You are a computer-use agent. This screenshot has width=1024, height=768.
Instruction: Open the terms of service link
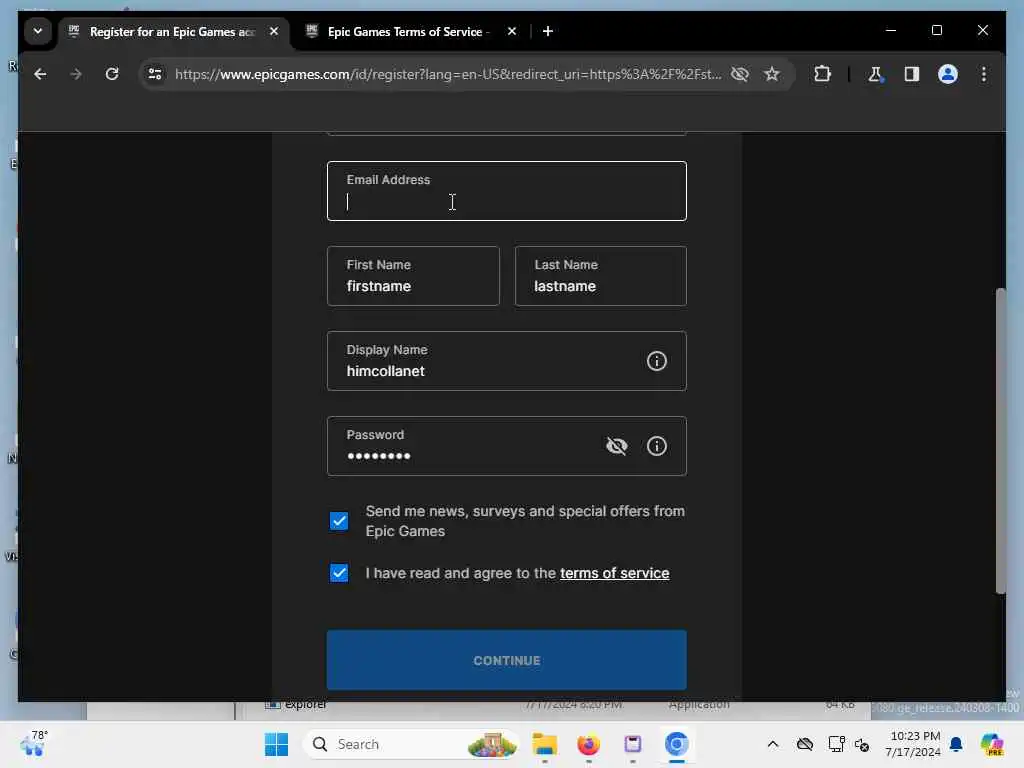click(x=615, y=573)
